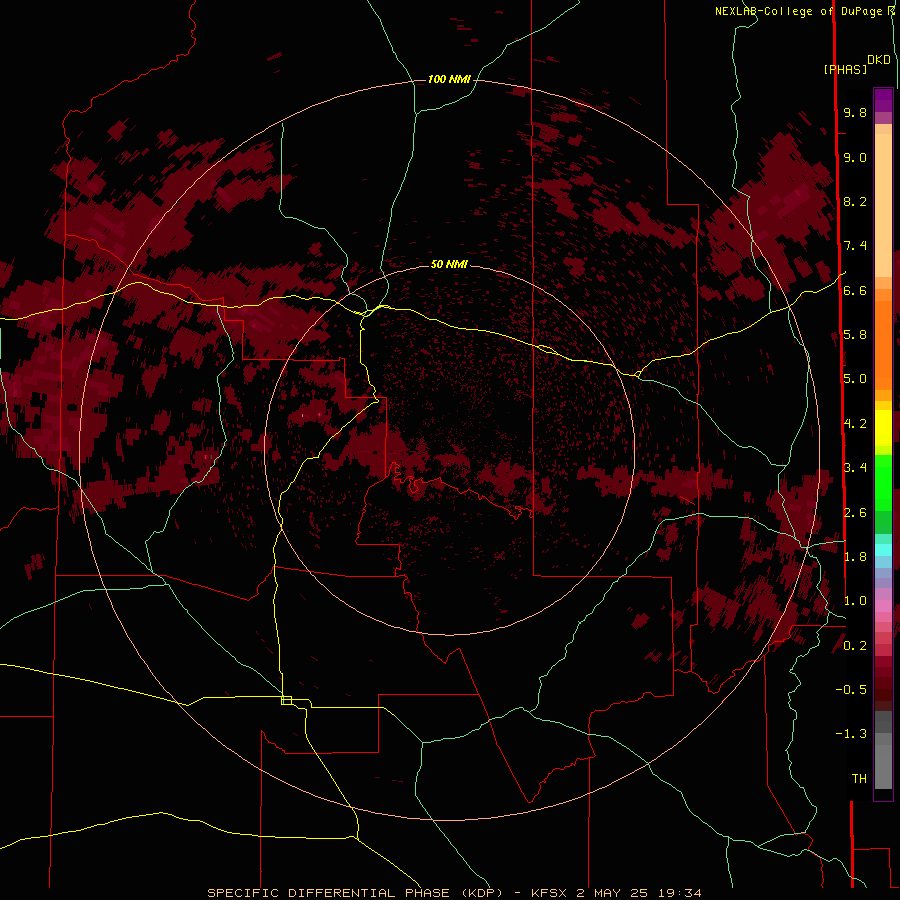Click the 1.8 scale value
Image resolution: width=900 pixels, height=900 pixels.
(855, 557)
